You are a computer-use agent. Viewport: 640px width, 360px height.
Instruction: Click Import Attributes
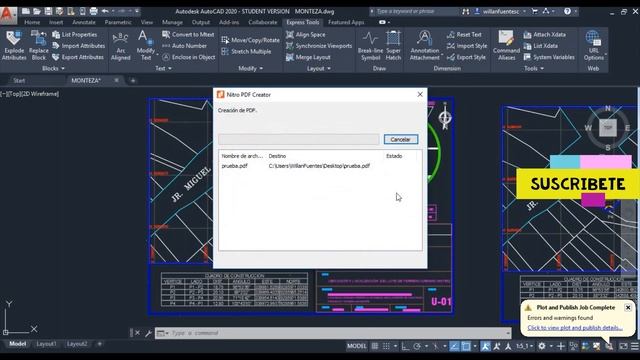(78, 46)
